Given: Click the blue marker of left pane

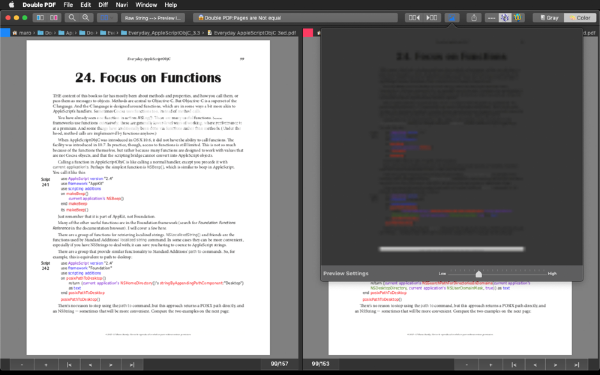Looking at the screenshot, I should click(5, 33).
